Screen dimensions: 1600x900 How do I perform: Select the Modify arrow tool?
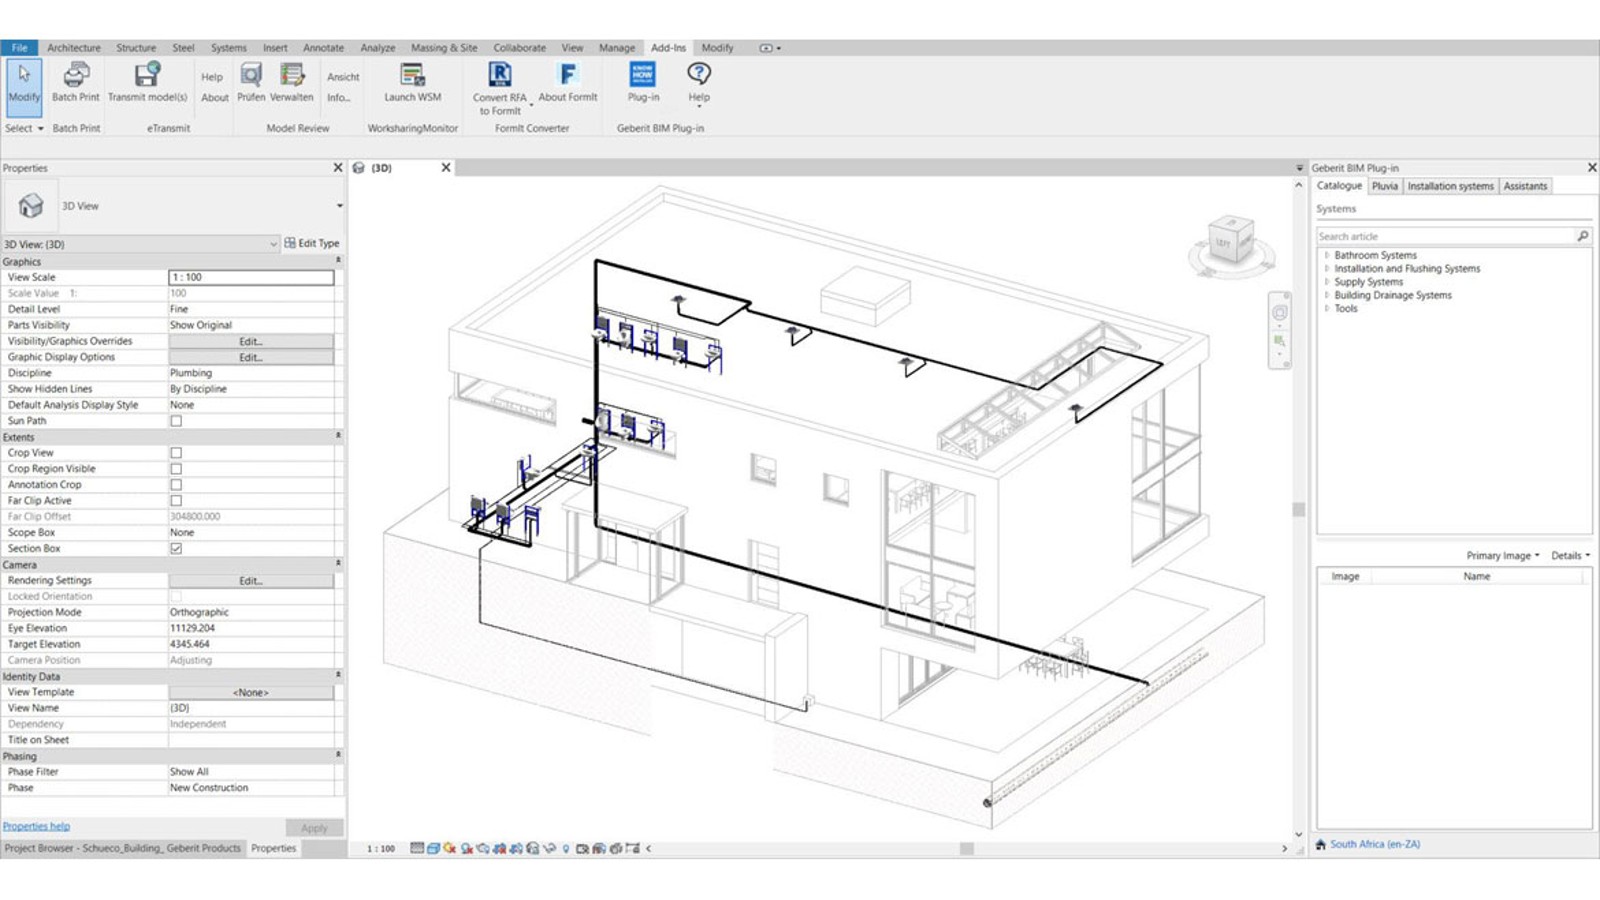(22, 77)
